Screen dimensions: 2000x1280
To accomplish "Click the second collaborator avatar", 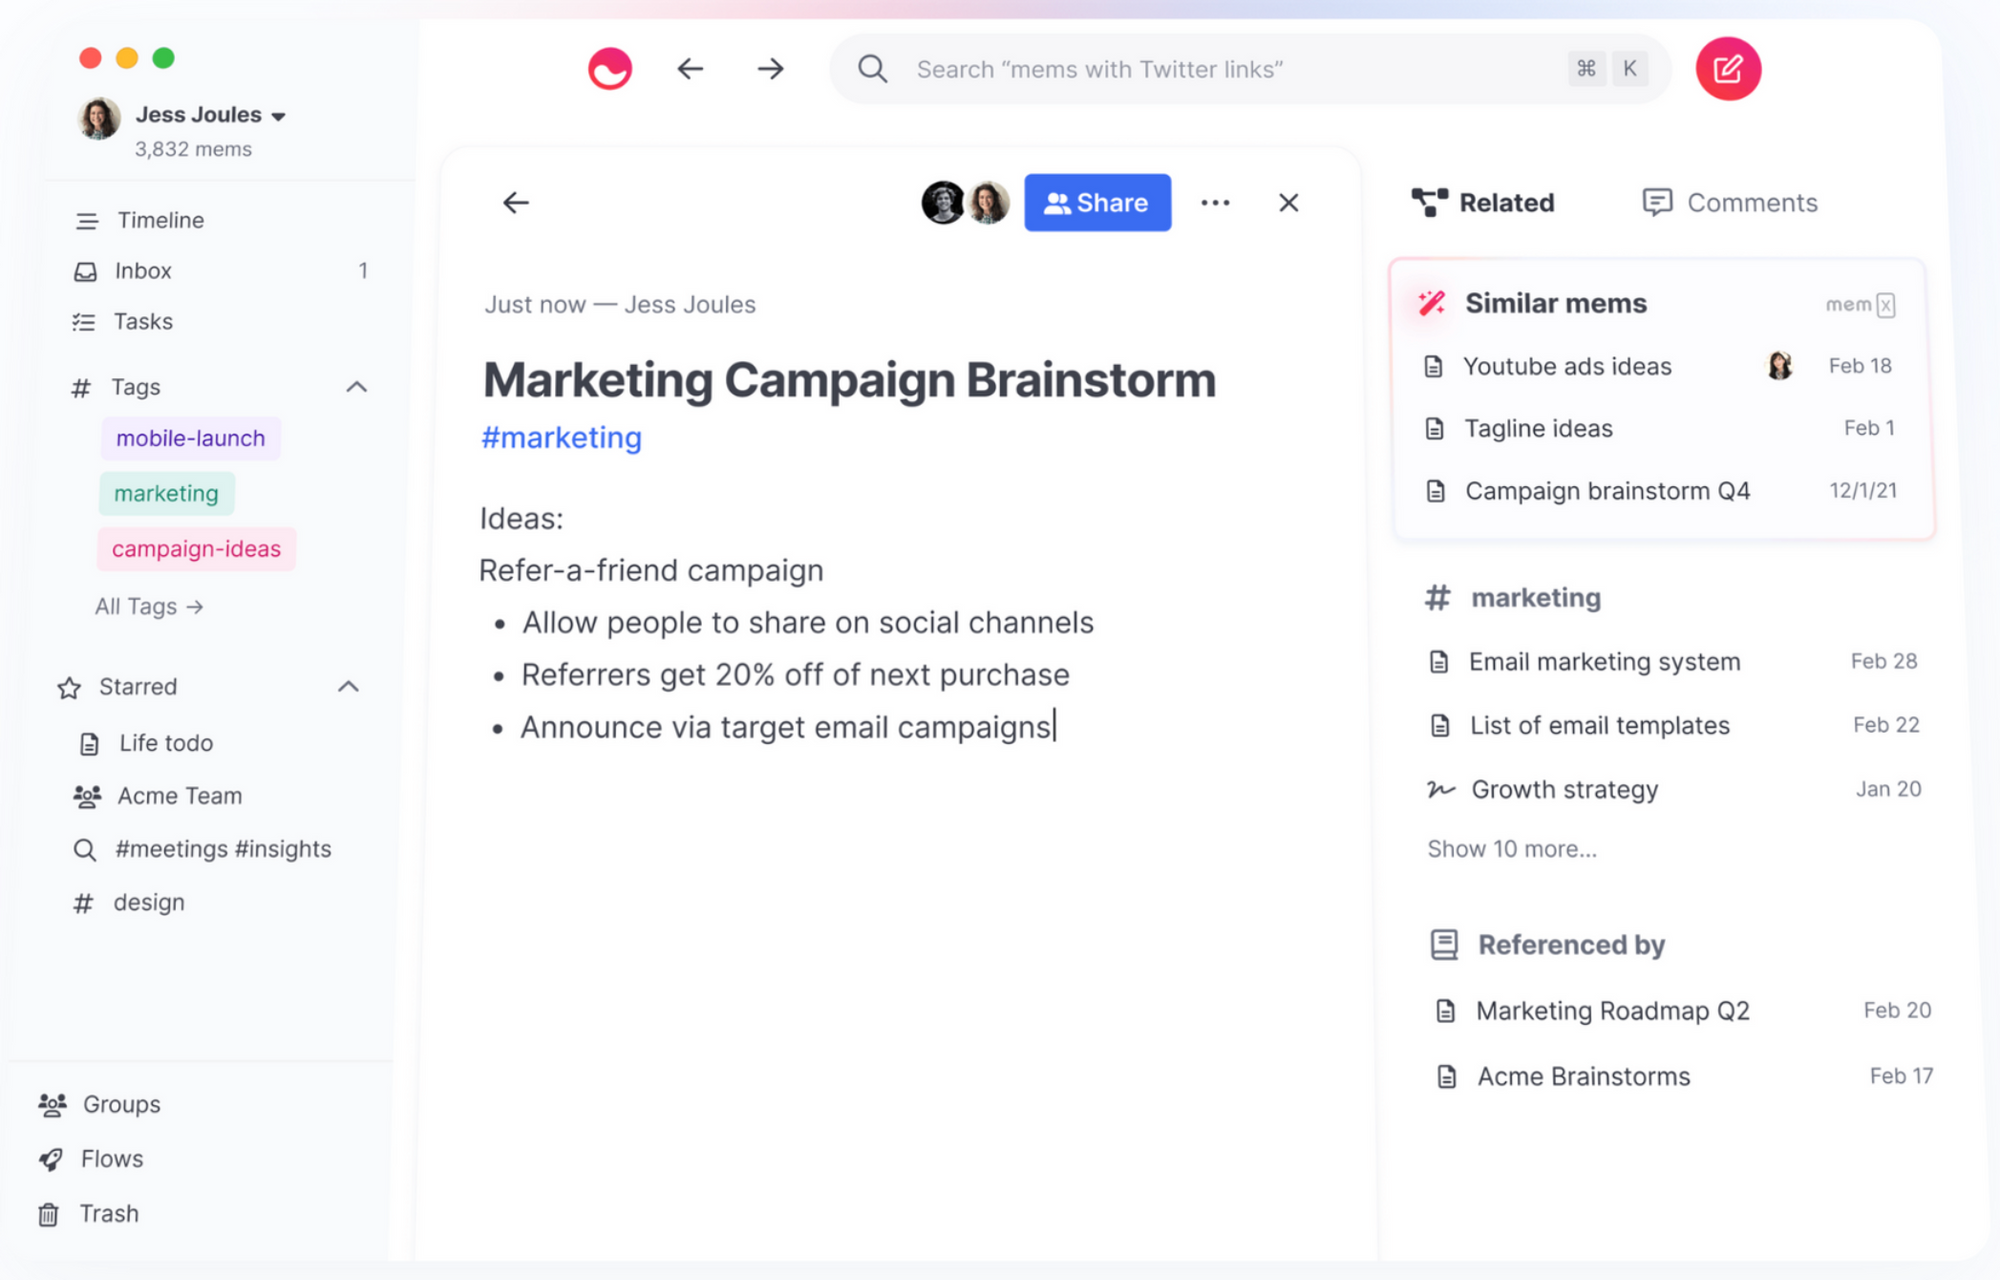I will pyautogui.click(x=989, y=203).
